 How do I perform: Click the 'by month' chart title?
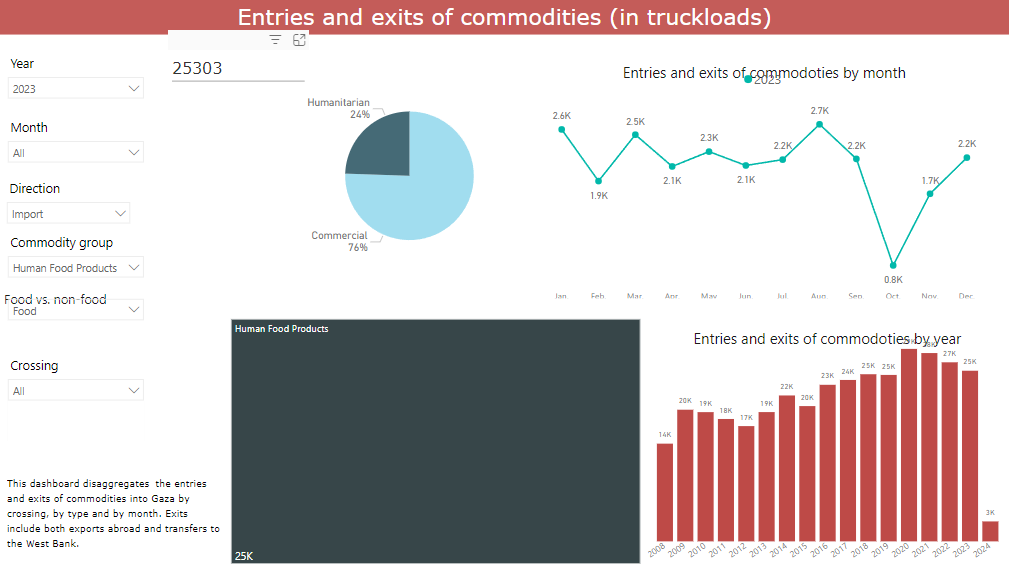(764, 73)
